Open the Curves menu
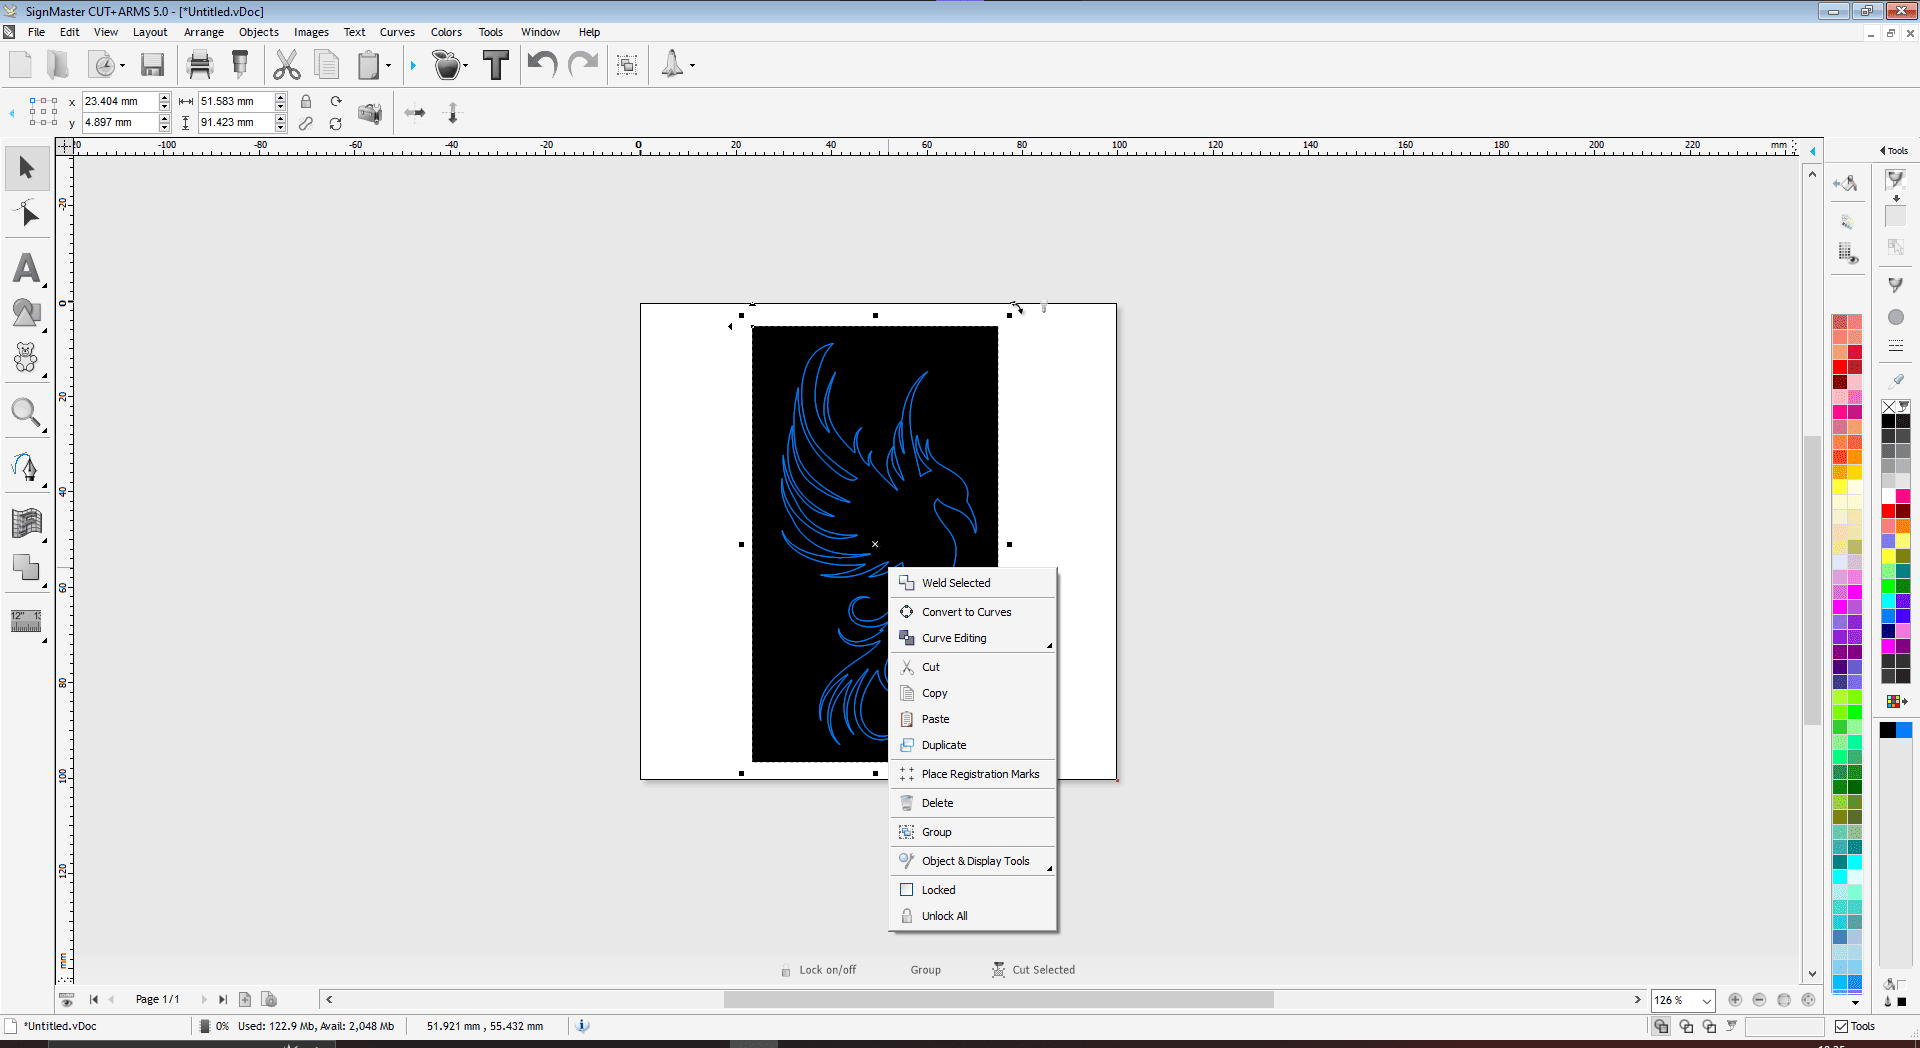 pos(397,32)
